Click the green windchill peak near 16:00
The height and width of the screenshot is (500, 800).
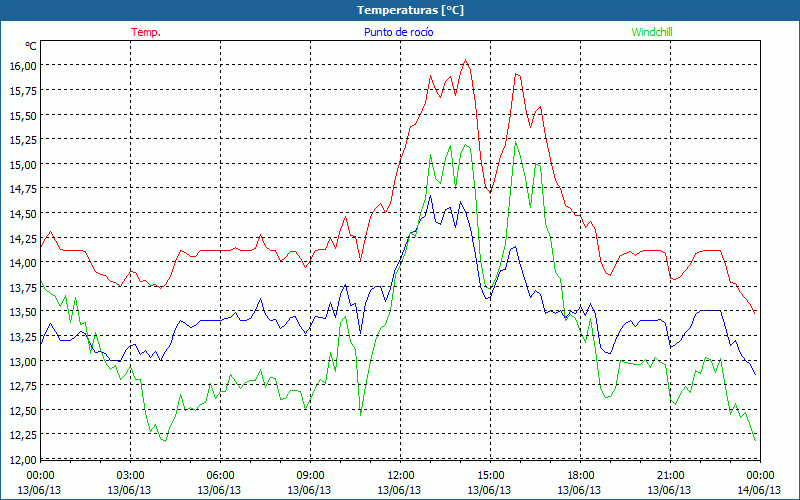pos(516,142)
